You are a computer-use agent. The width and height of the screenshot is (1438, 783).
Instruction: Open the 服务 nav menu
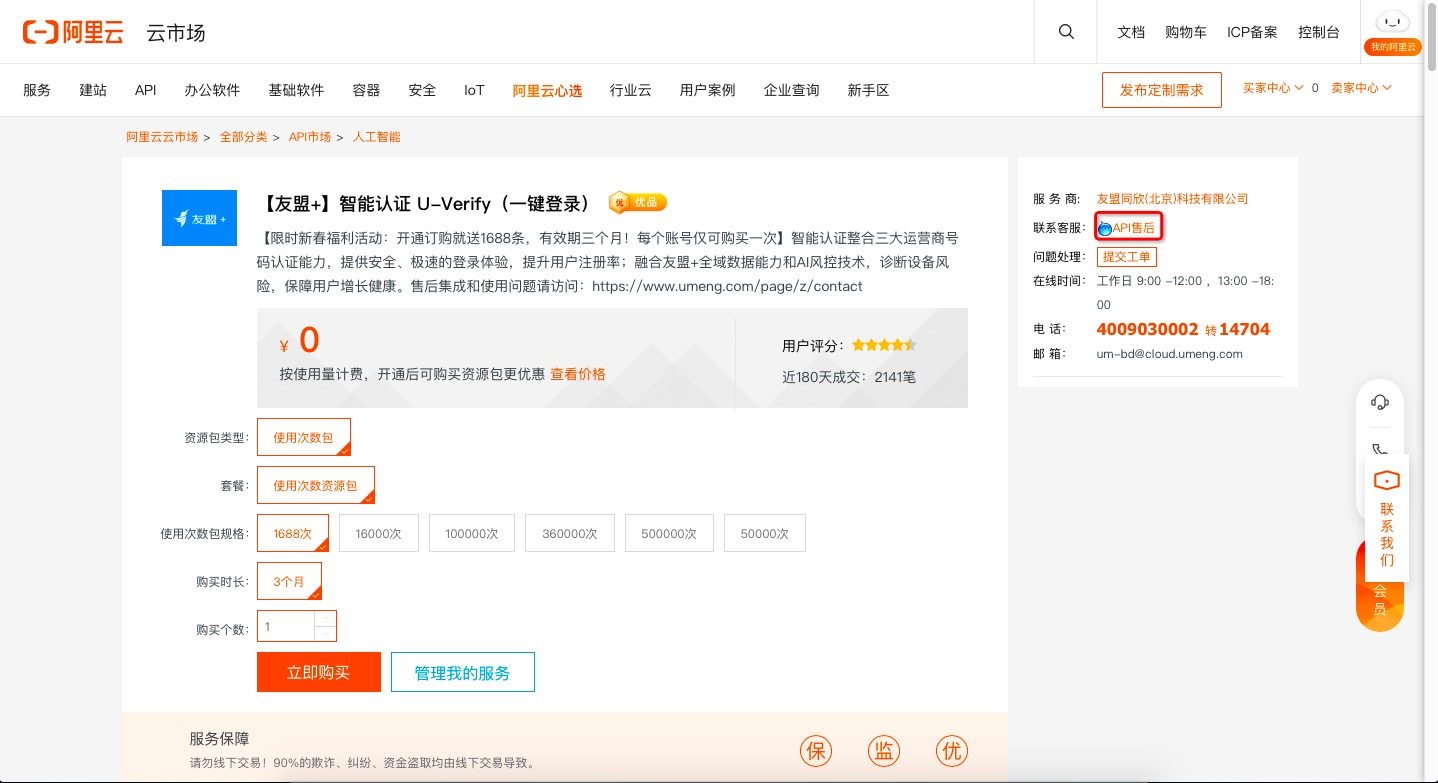[x=37, y=90]
